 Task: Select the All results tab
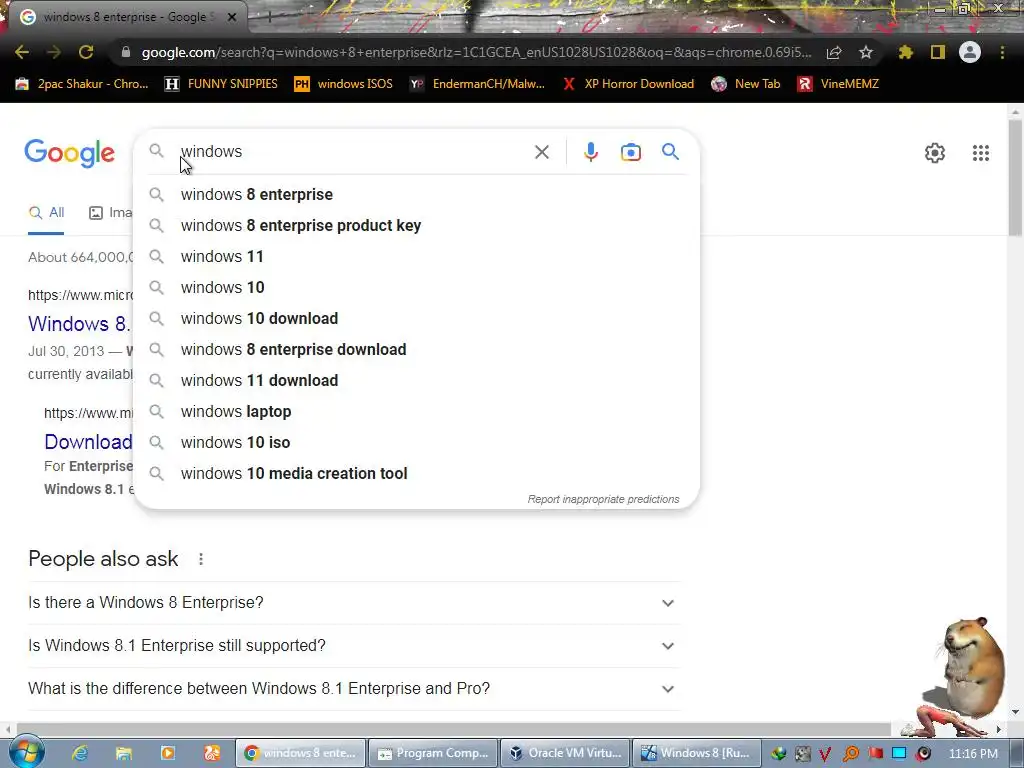click(x=46, y=213)
